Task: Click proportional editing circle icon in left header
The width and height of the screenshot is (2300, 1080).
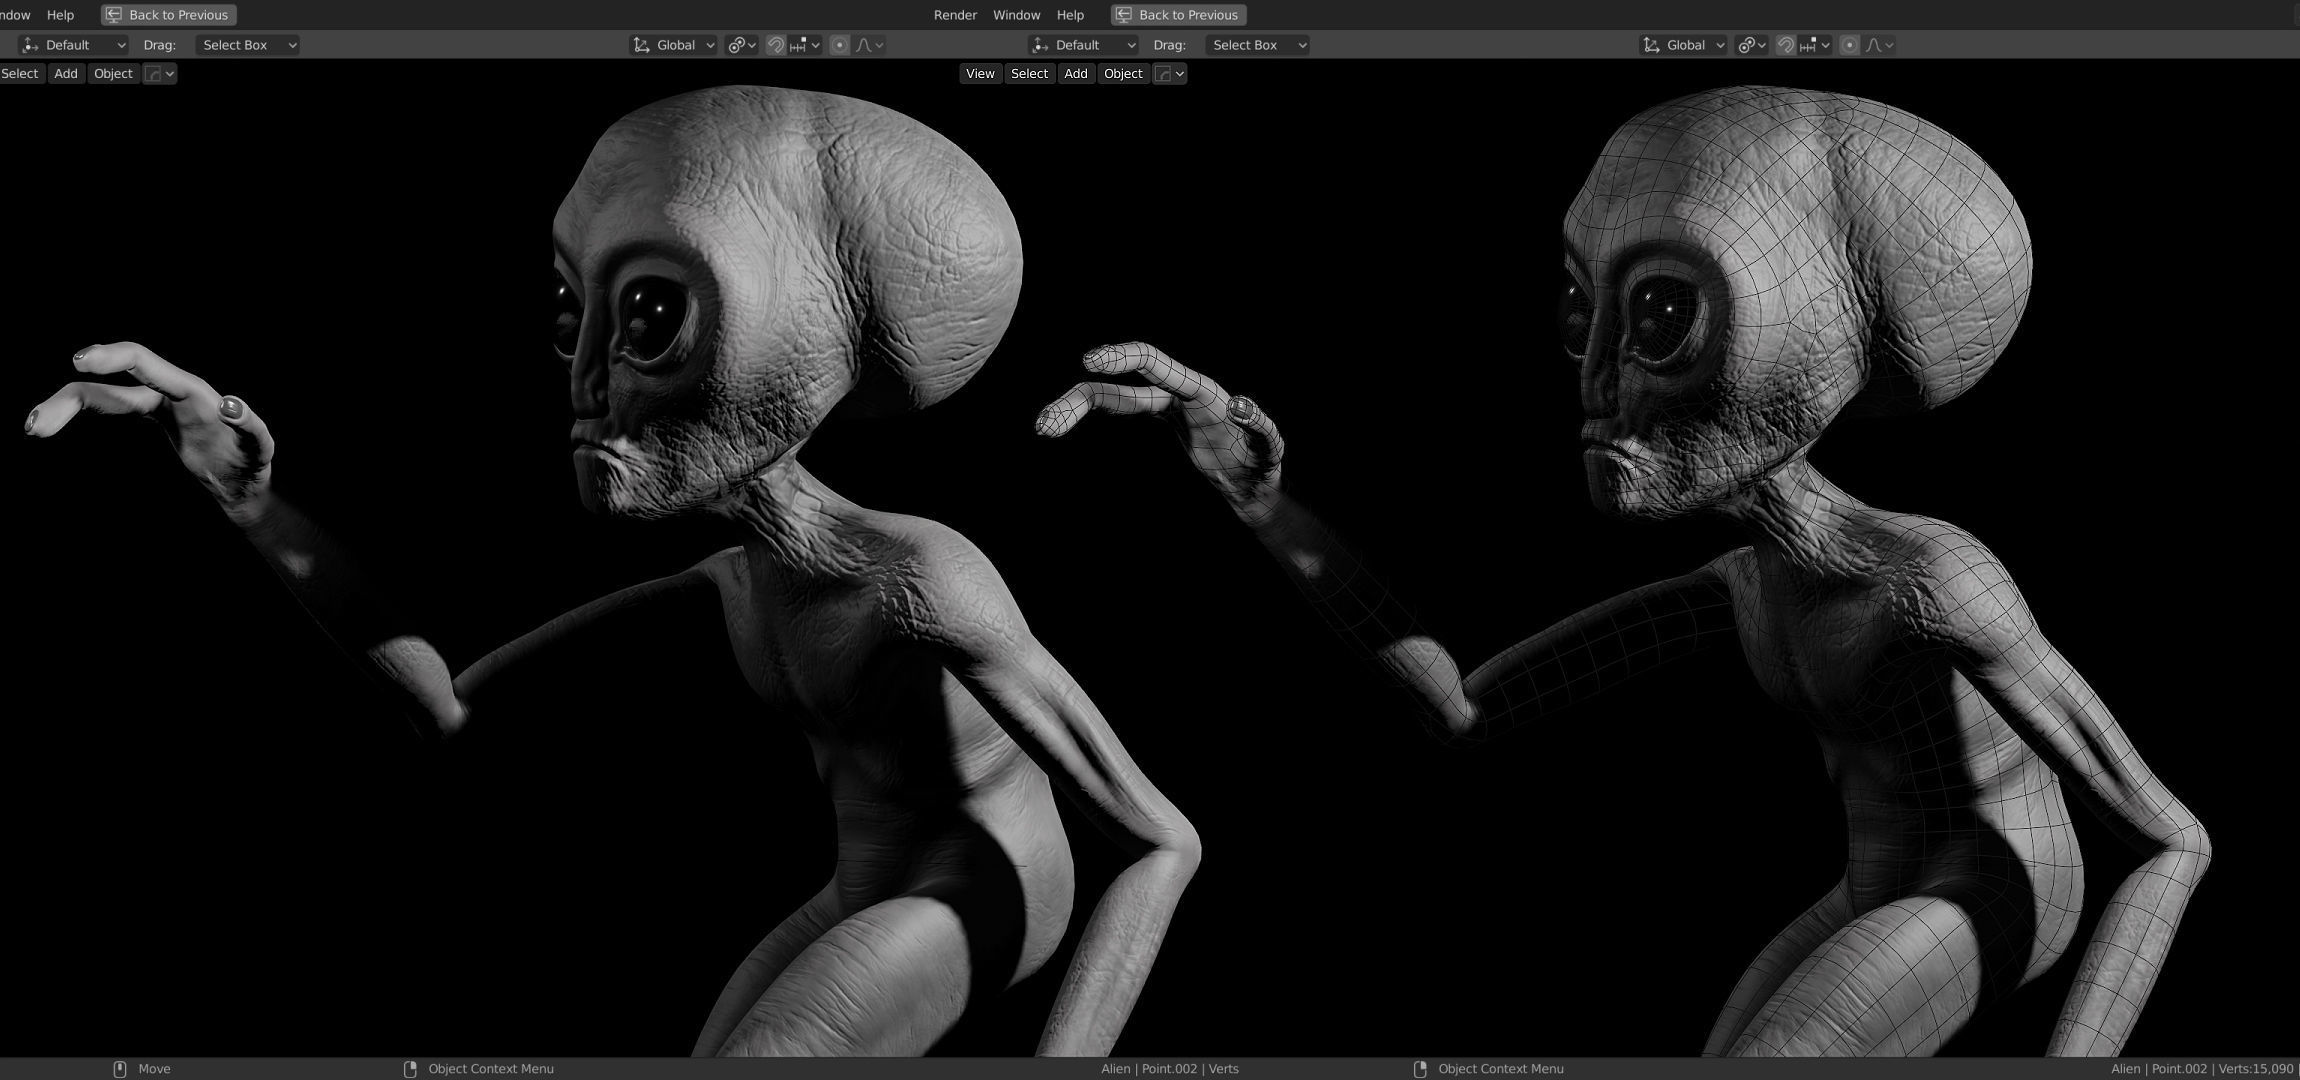Action: [x=839, y=45]
